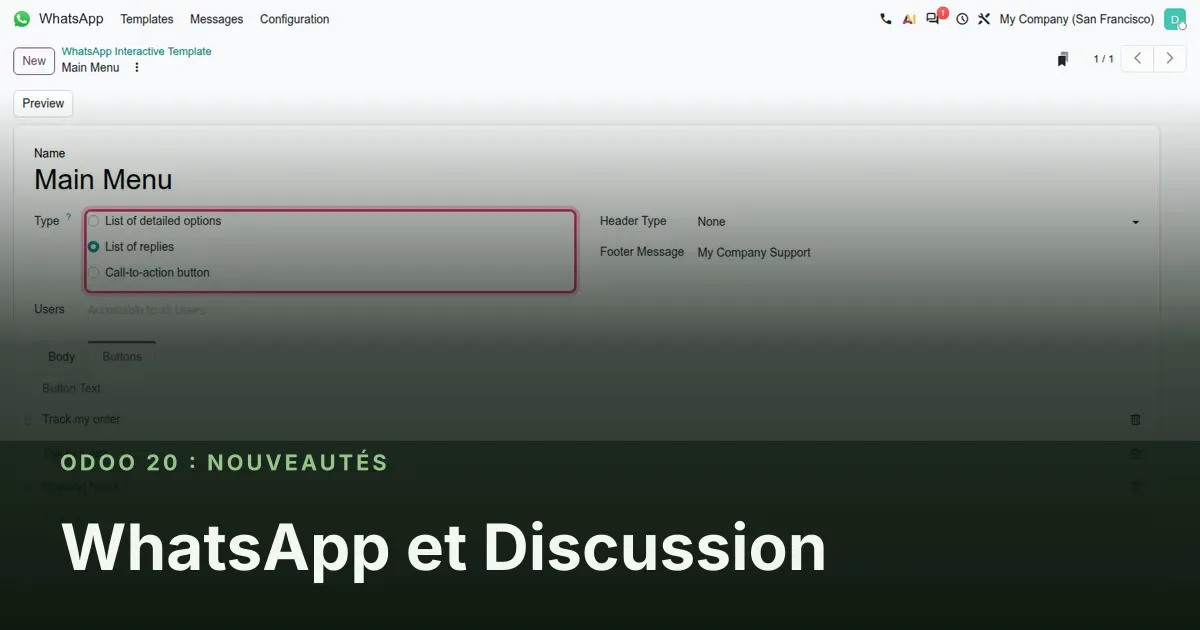The width and height of the screenshot is (1200, 630).
Task: Open the conversations icon with red badge
Action: tap(934, 18)
